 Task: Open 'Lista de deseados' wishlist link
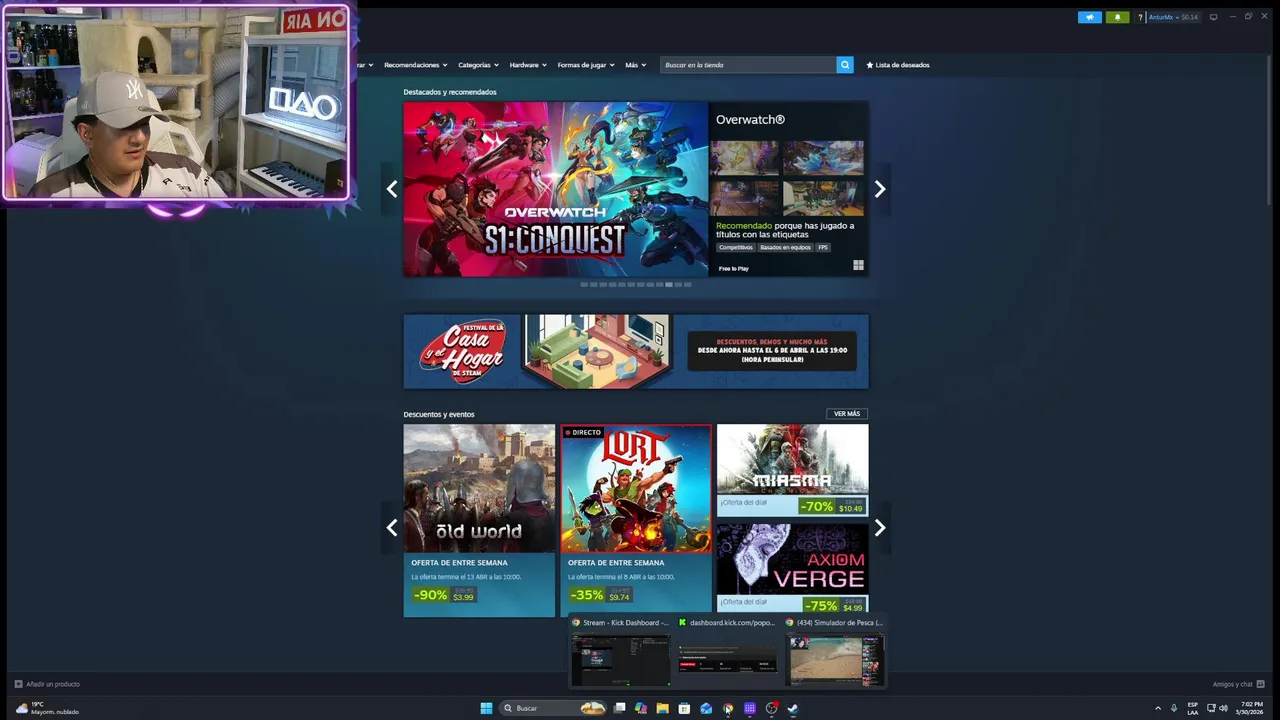coord(898,65)
